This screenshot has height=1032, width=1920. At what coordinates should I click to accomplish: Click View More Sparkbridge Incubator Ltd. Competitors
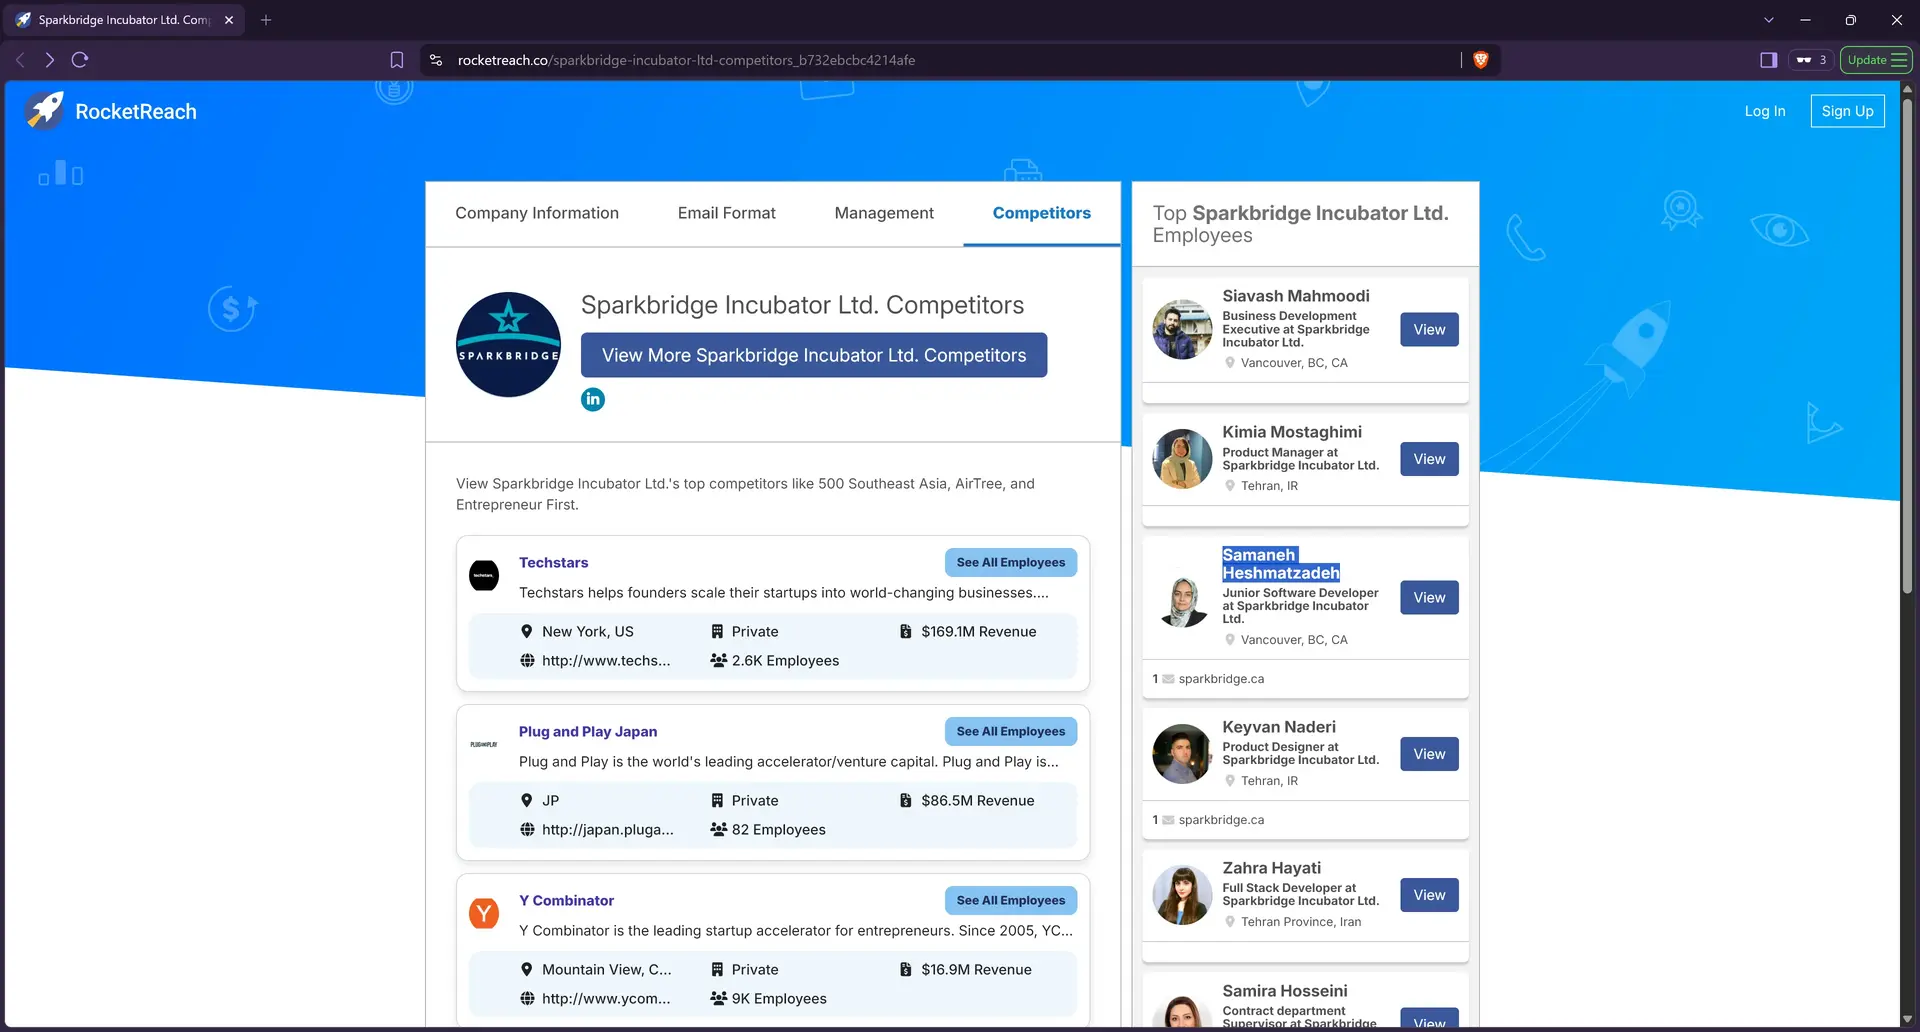pyautogui.click(x=814, y=355)
